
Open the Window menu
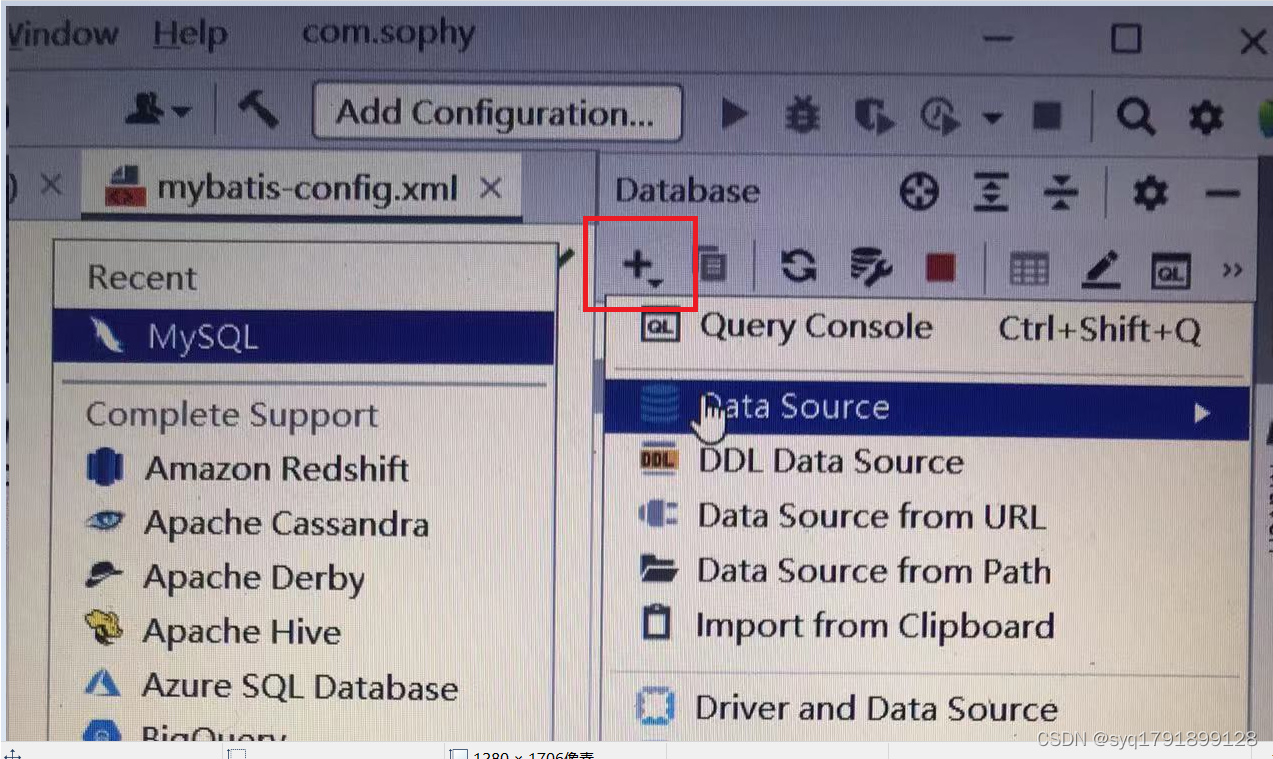coord(63,33)
